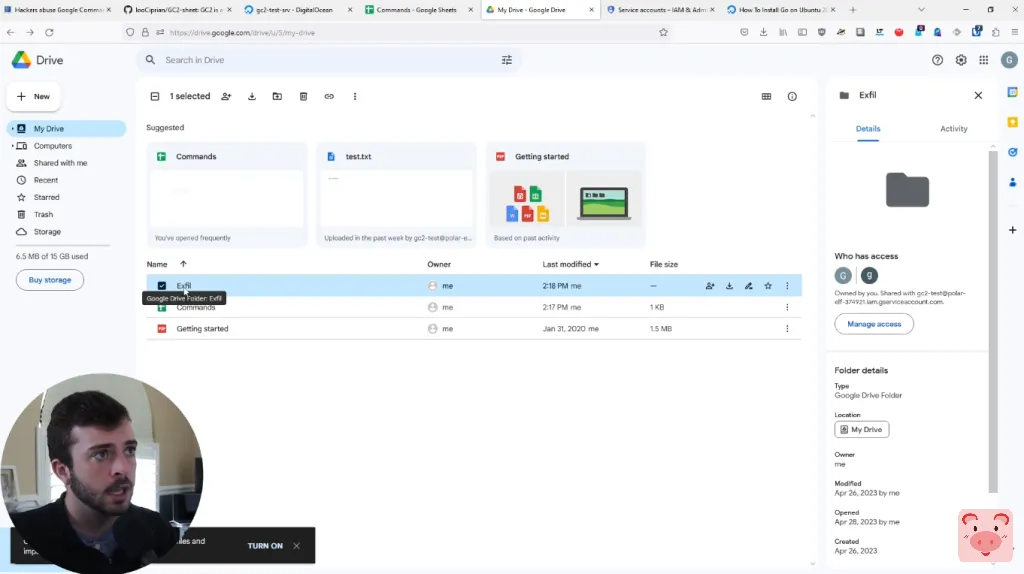Screen dimensions: 1024x574
Task: Open Google Keep side panel icon
Action: [1012, 122]
